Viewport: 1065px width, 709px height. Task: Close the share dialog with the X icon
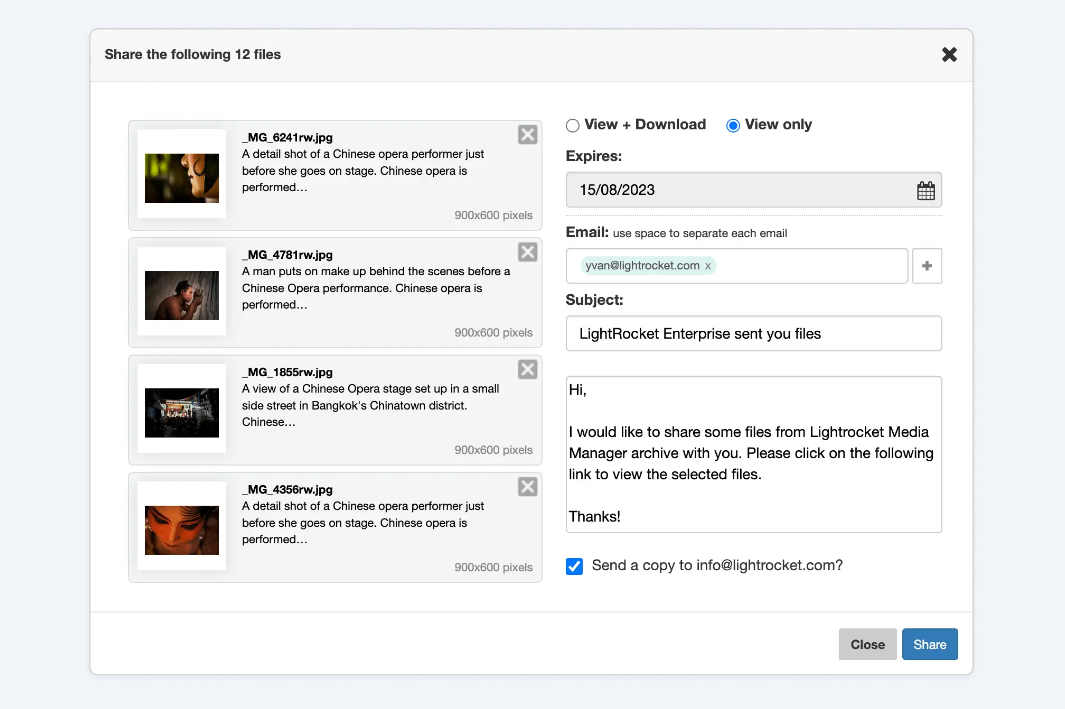[x=948, y=54]
